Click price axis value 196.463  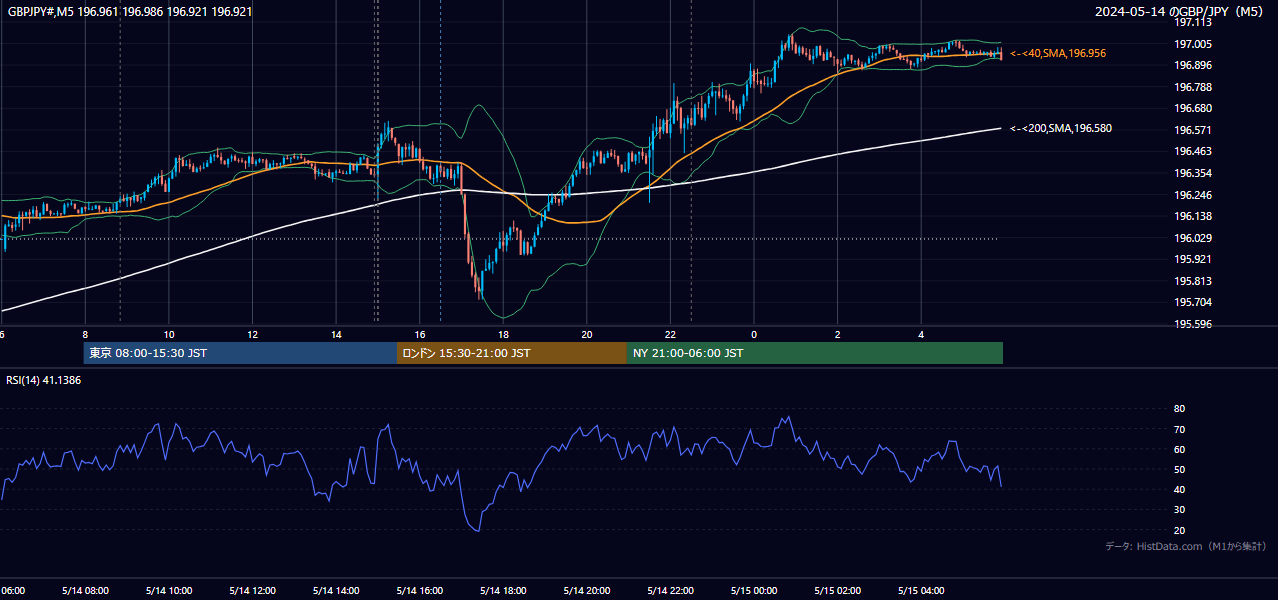point(1193,151)
